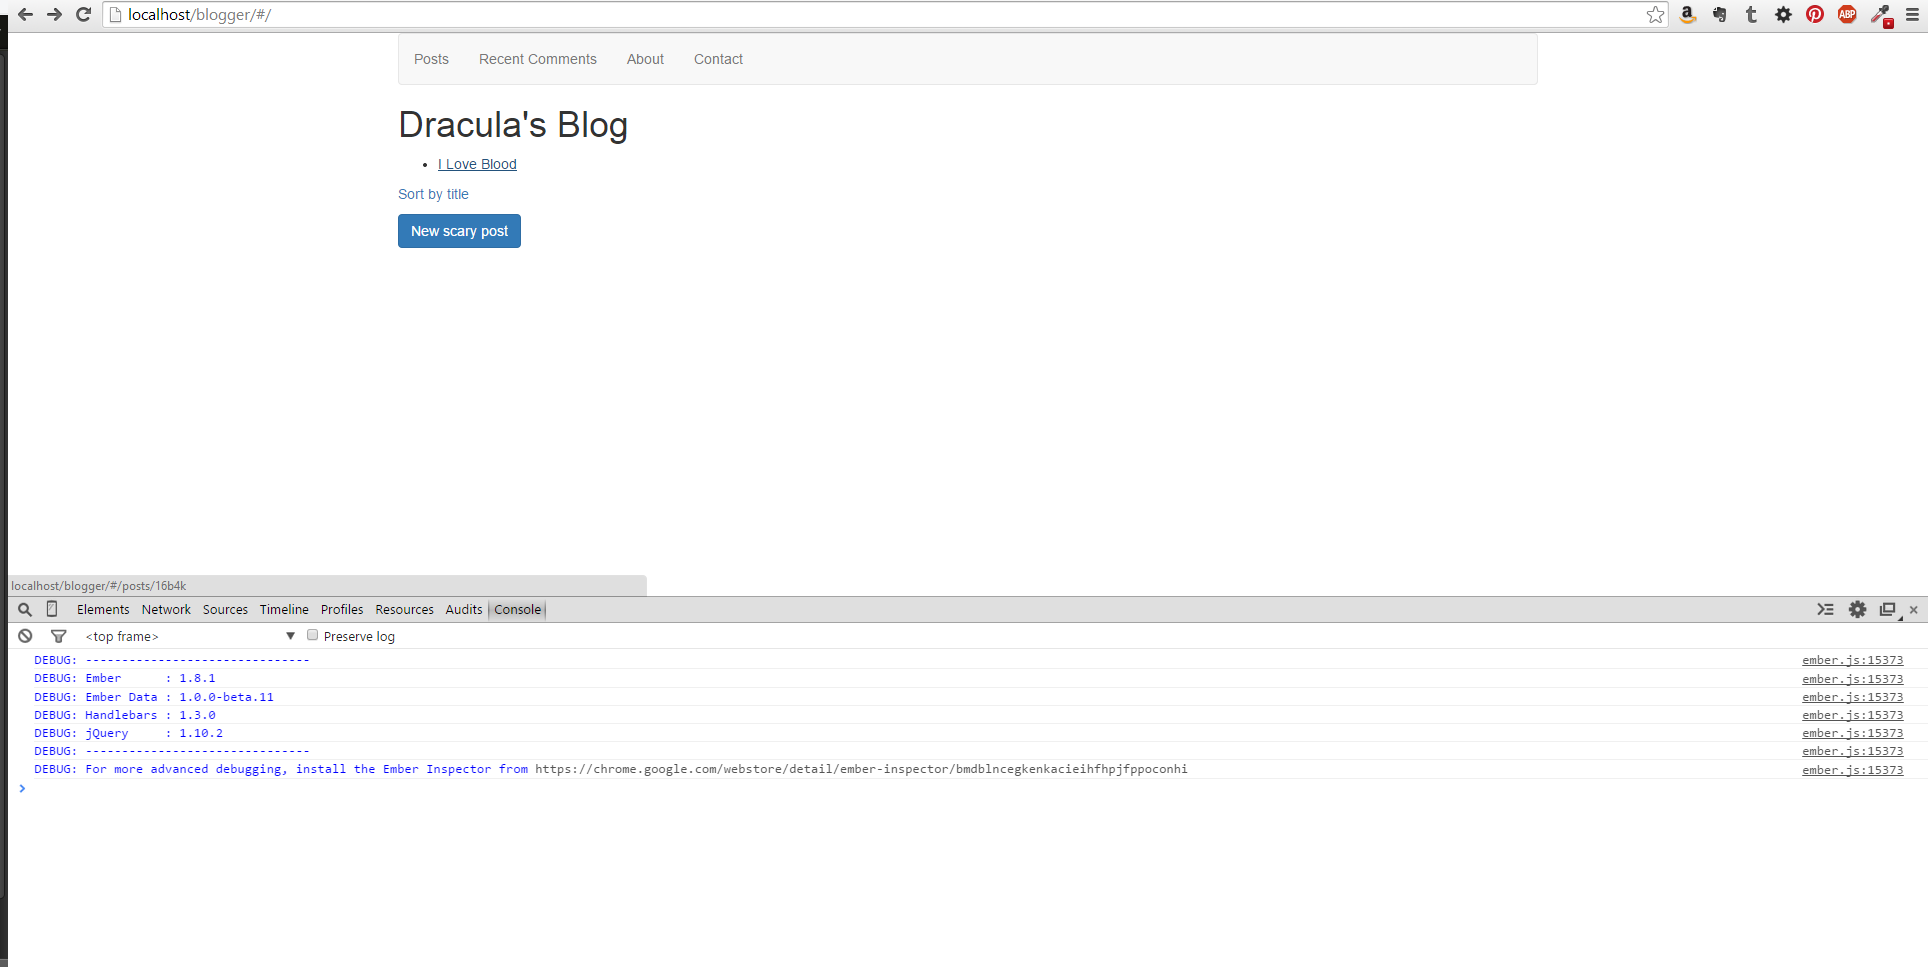Open the DevTools dock side selector
Viewport: 1928px width, 967px height.
click(1888, 610)
